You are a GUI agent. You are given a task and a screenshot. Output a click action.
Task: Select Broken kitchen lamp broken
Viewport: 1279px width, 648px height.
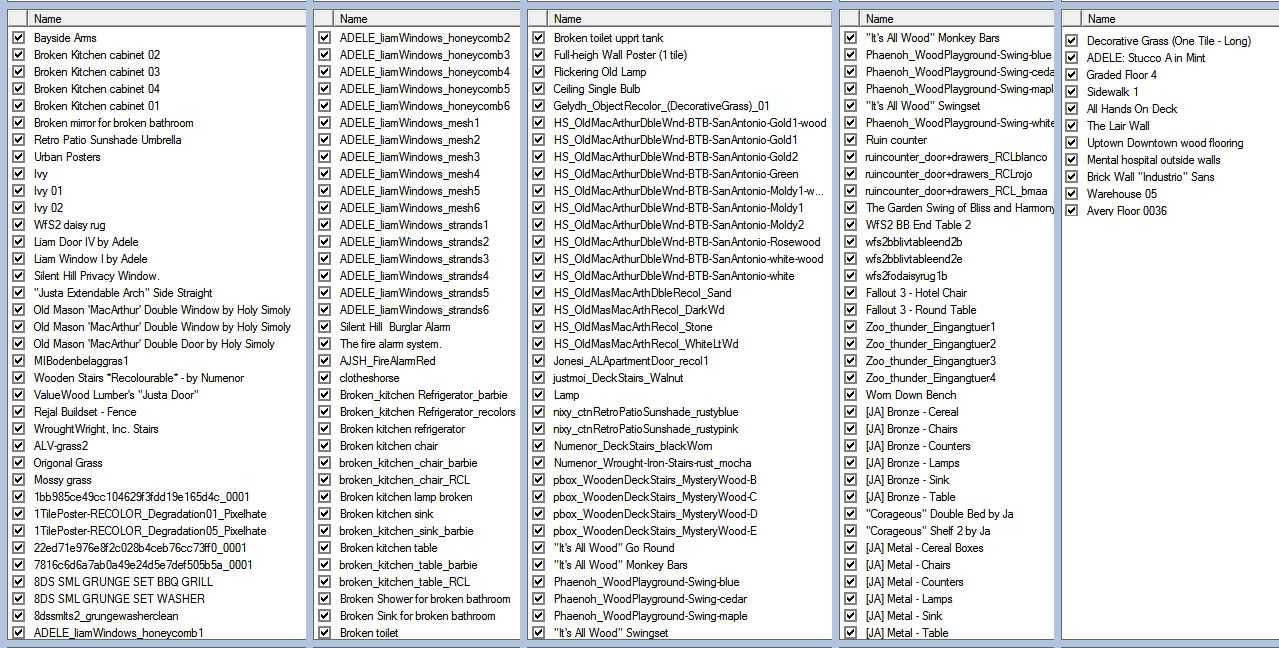coord(406,497)
